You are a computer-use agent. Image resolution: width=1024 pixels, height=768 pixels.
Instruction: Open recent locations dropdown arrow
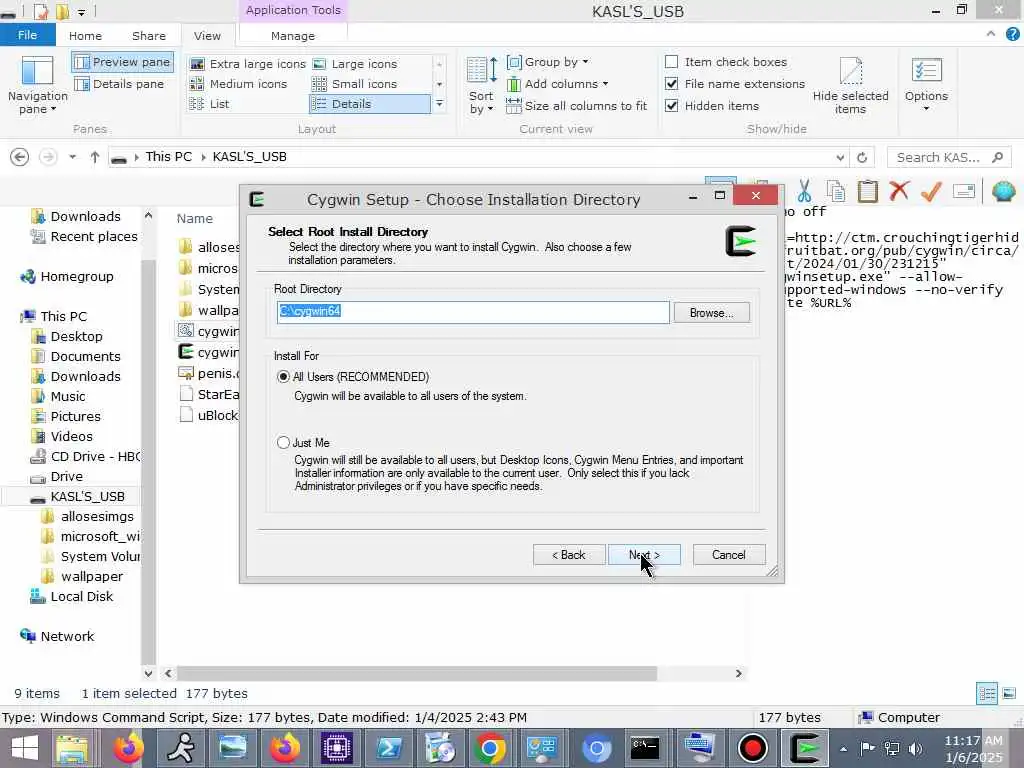click(72, 157)
